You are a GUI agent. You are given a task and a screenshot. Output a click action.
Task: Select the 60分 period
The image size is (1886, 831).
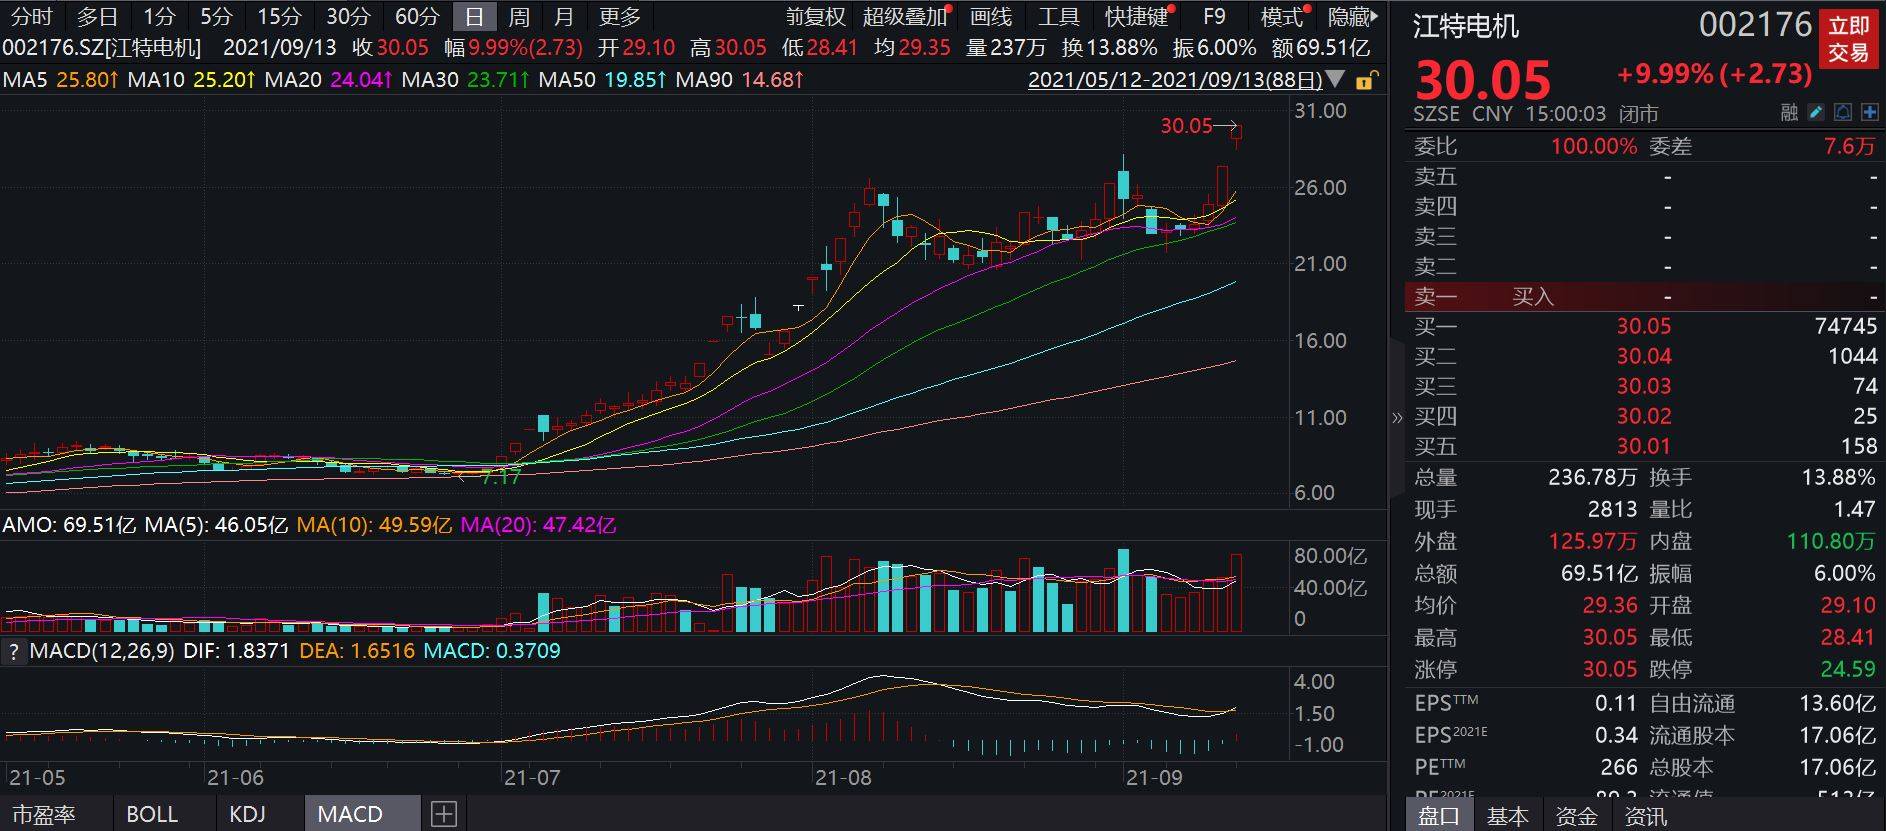417,17
